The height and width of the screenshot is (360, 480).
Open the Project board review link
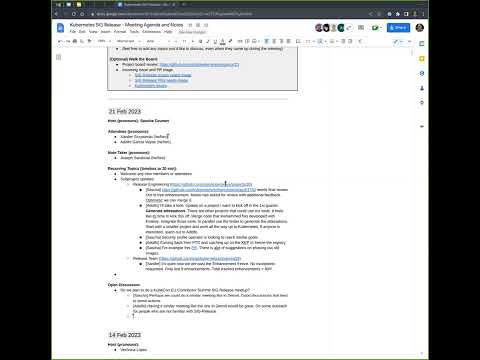click(199, 65)
